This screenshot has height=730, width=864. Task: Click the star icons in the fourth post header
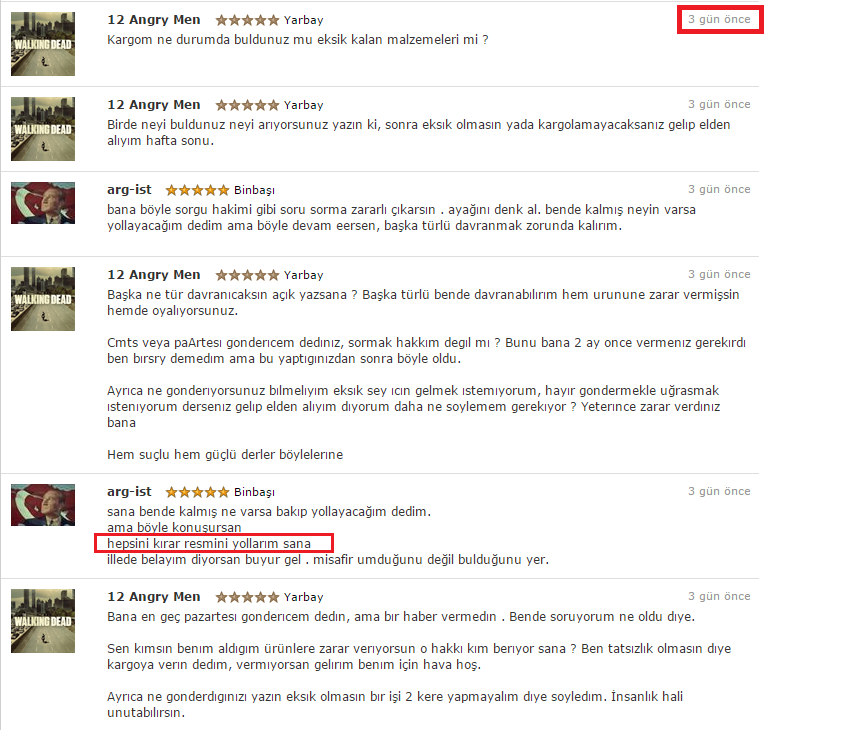(x=247, y=275)
